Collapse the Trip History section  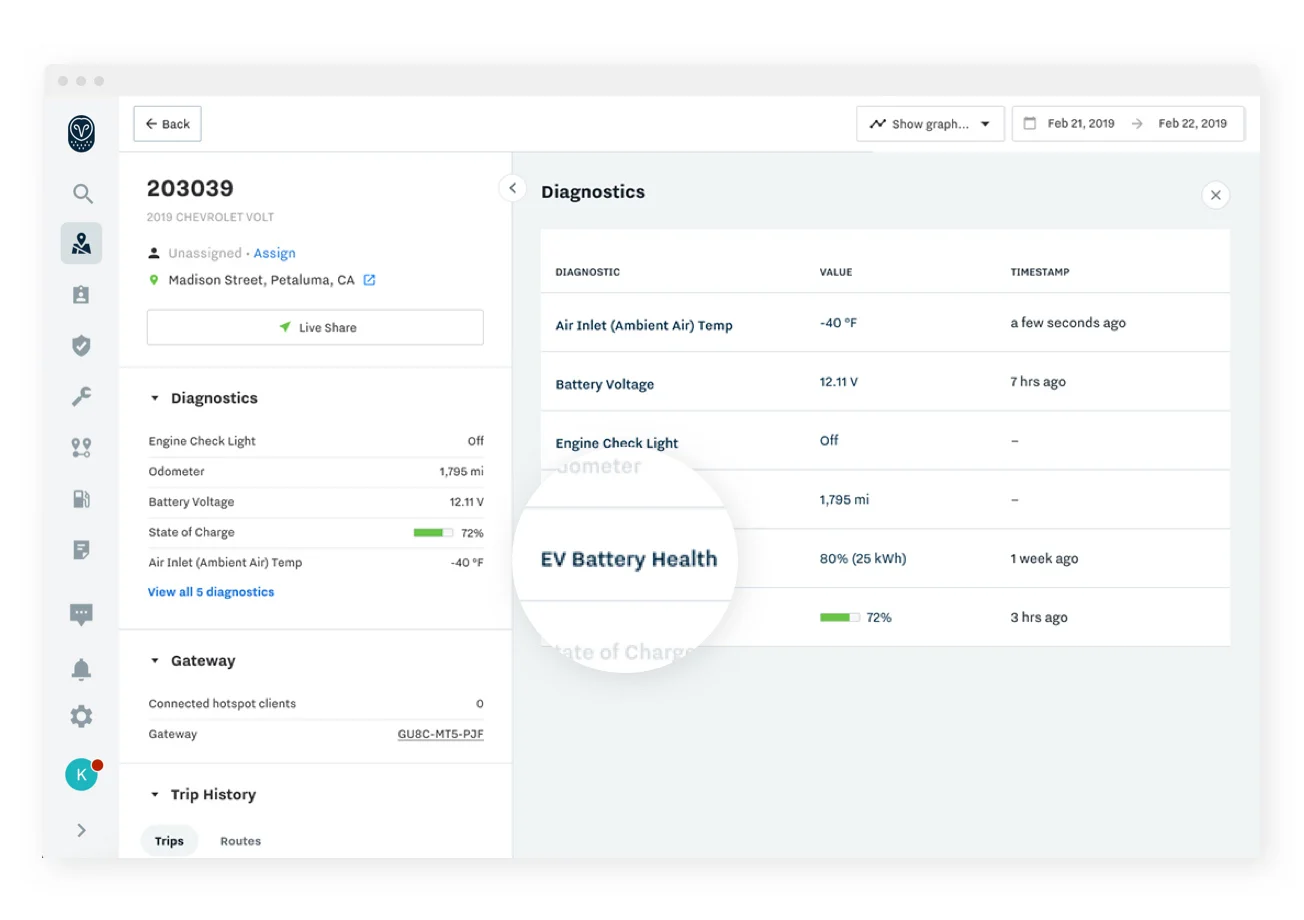pos(155,795)
